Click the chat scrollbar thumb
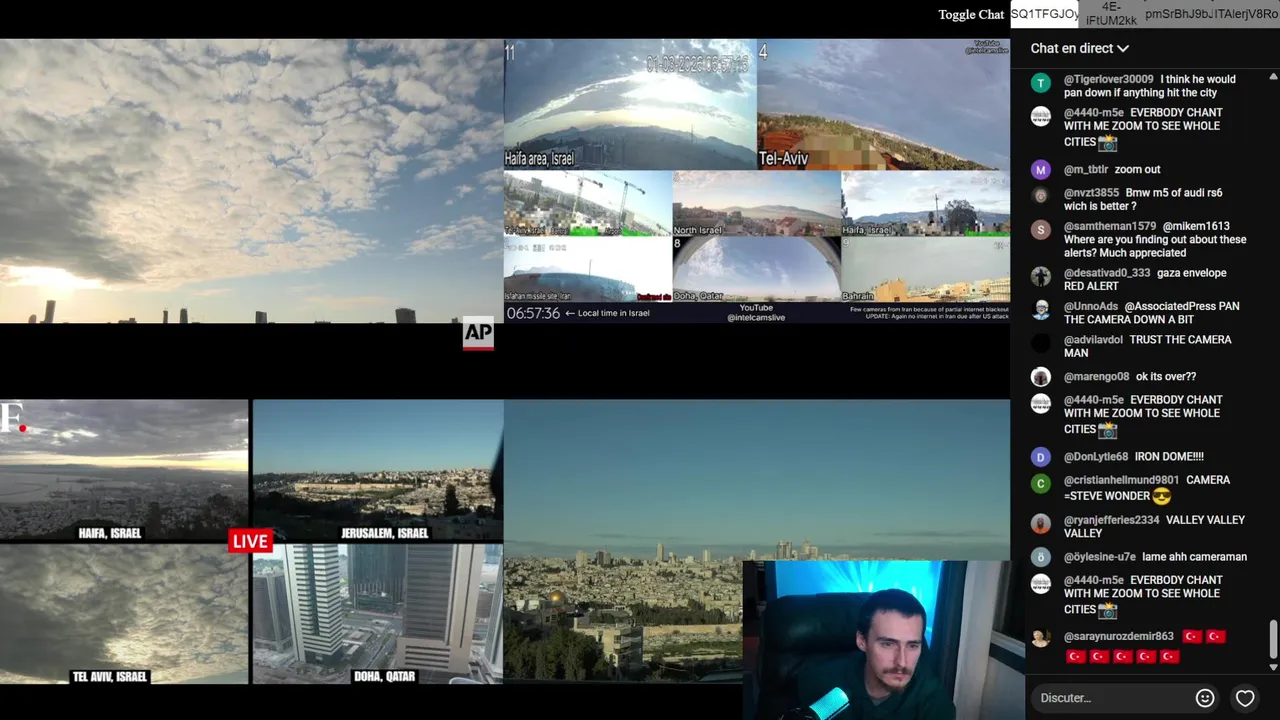The width and height of the screenshot is (1280, 720). pyautogui.click(x=1273, y=638)
